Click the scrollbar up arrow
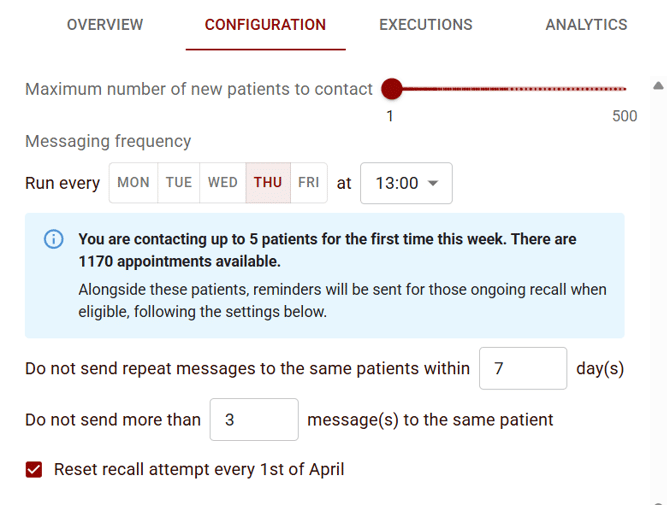670x505 pixels. pos(658,86)
